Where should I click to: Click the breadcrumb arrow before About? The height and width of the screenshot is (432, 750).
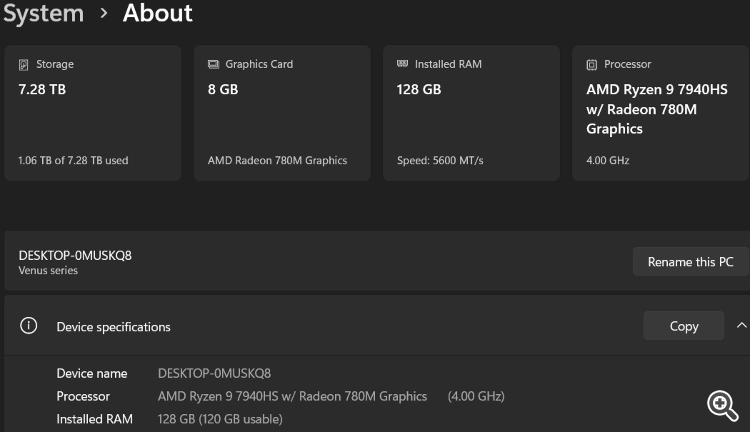click(x=103, y=14)
